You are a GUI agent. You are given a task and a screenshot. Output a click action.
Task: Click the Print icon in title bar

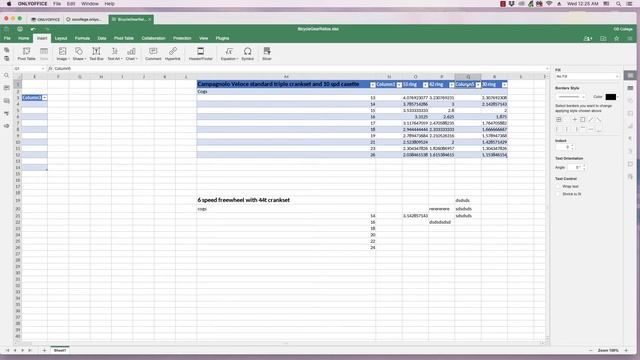(20, 29)
